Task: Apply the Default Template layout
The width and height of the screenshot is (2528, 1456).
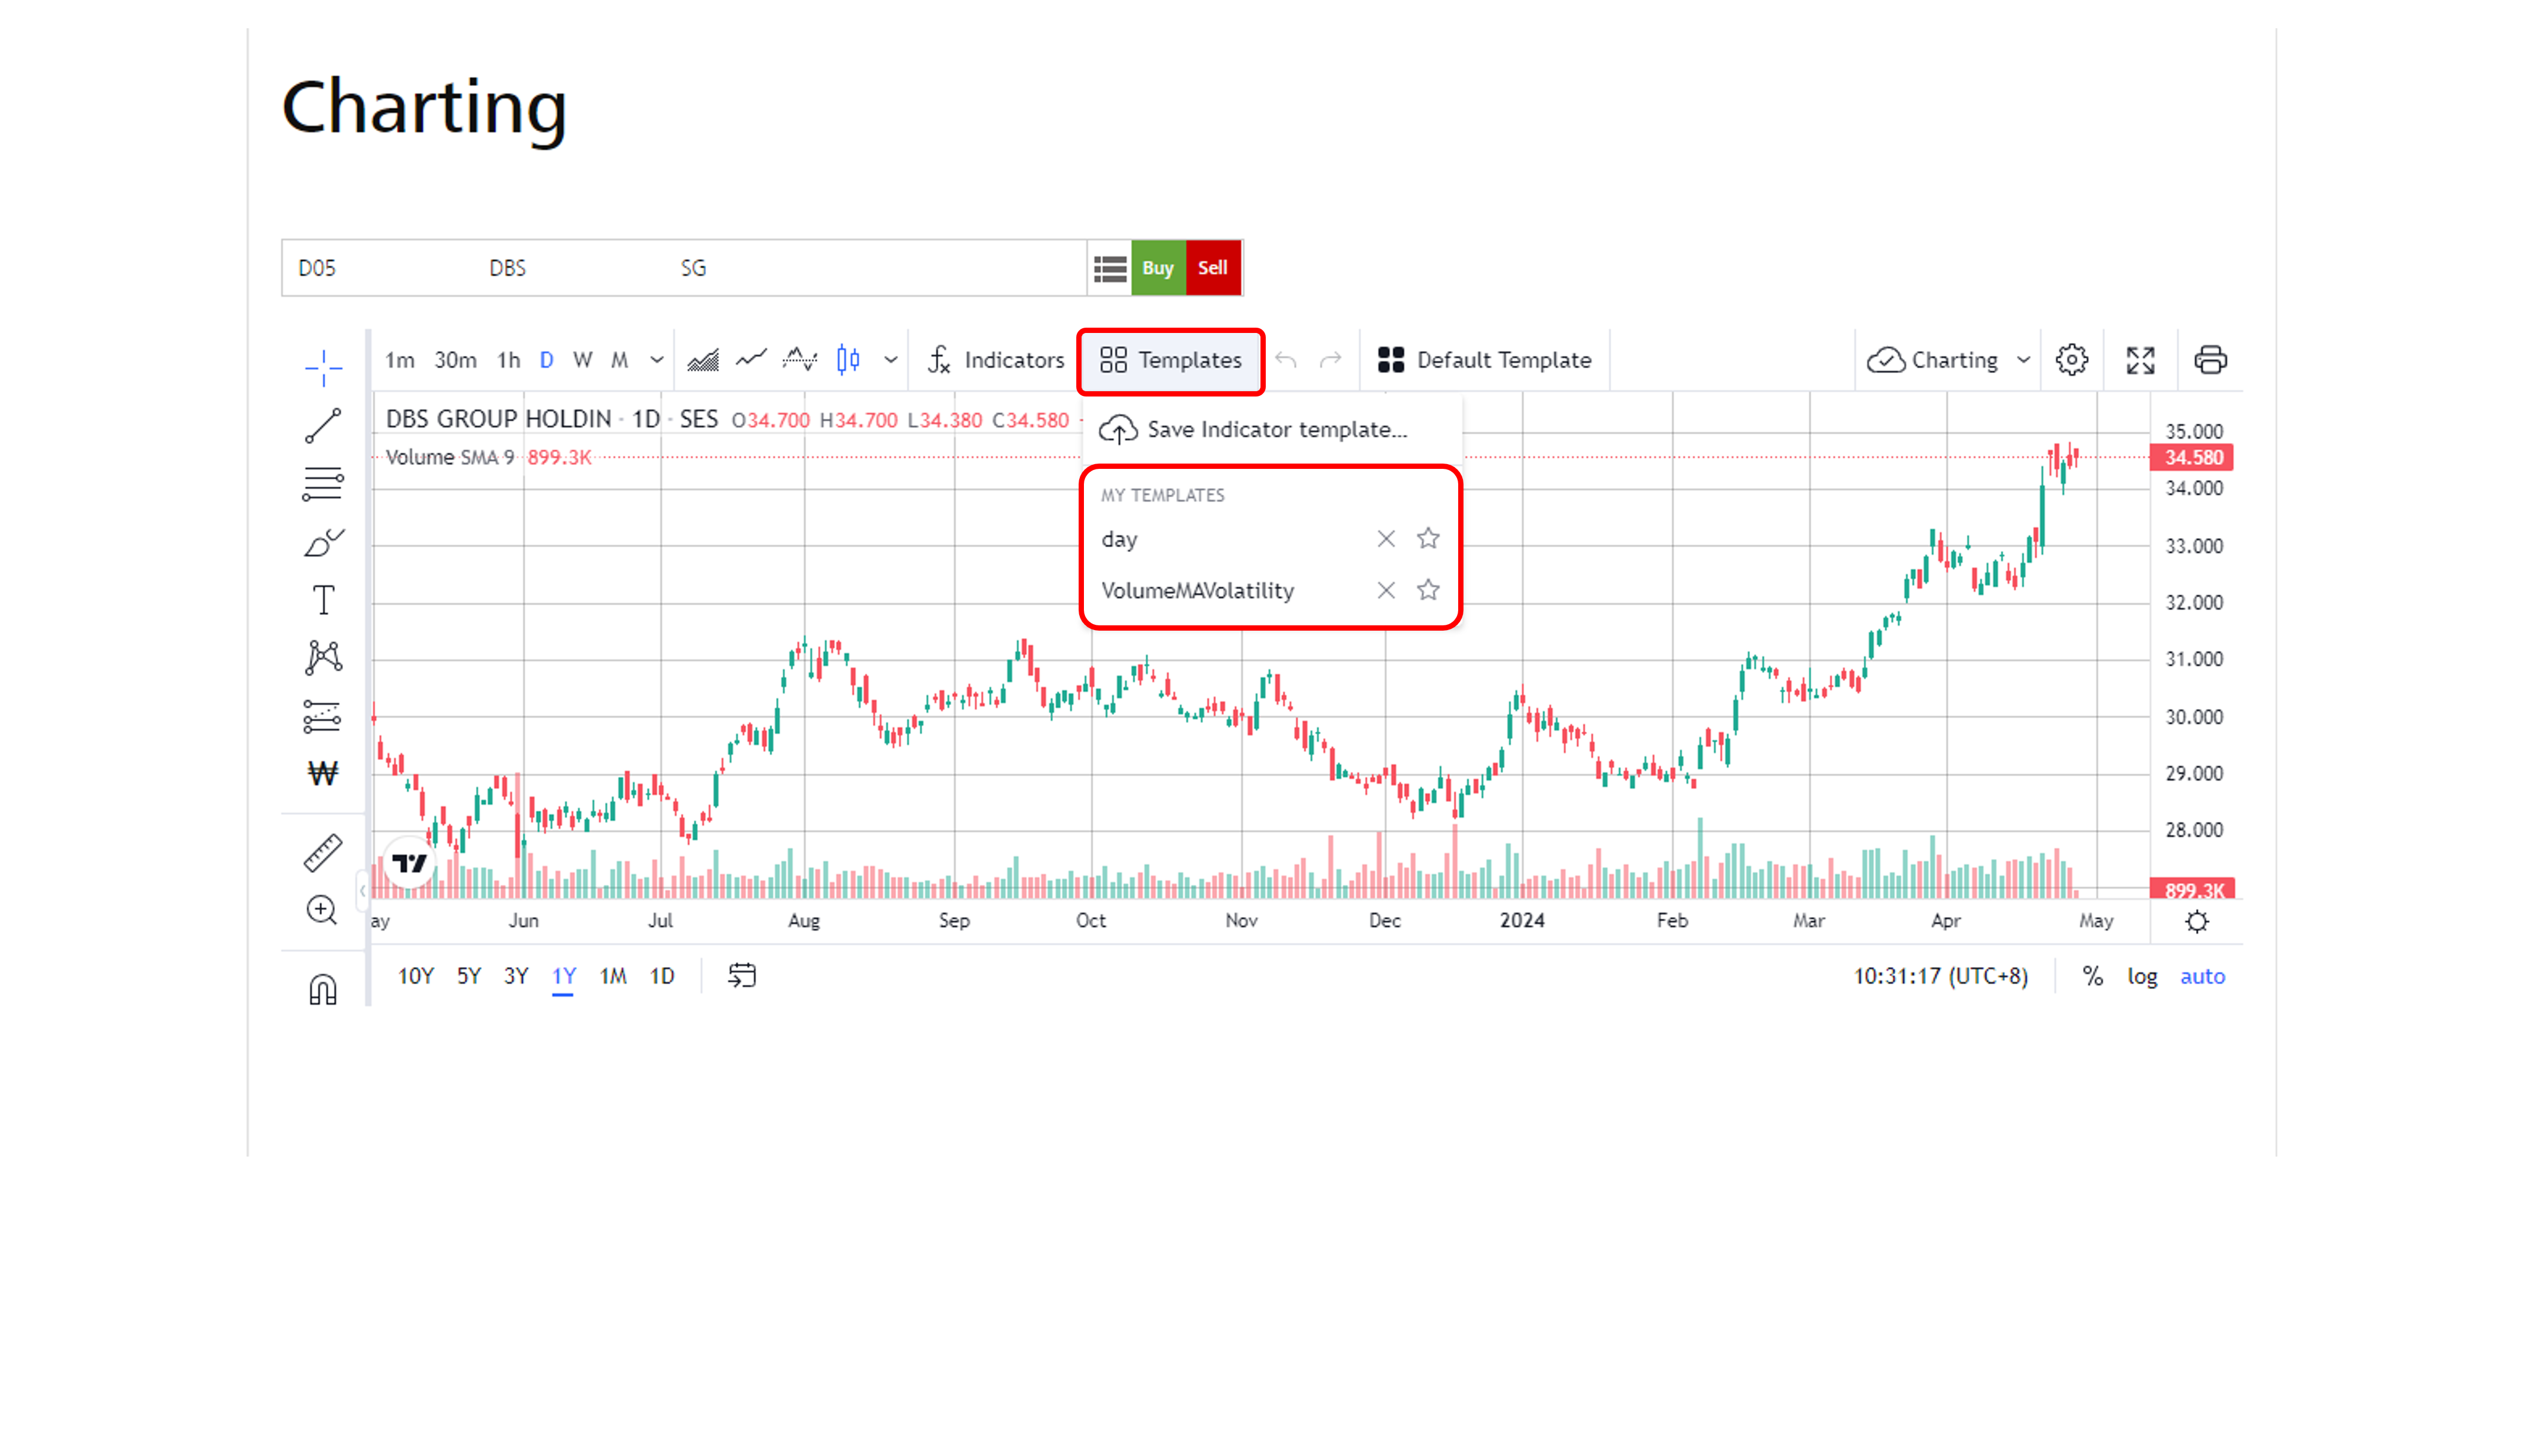Action: point(1485,360)
